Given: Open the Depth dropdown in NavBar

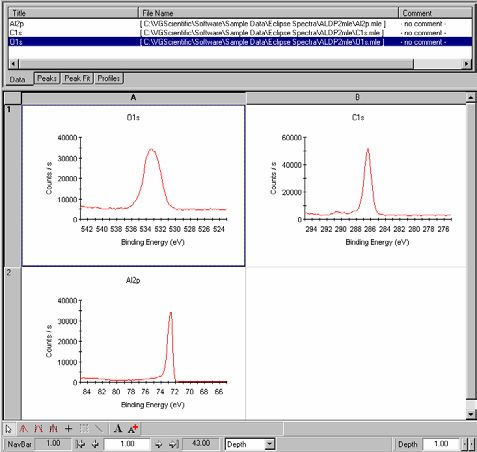Looking at the screenshot, I should [270, 444].
